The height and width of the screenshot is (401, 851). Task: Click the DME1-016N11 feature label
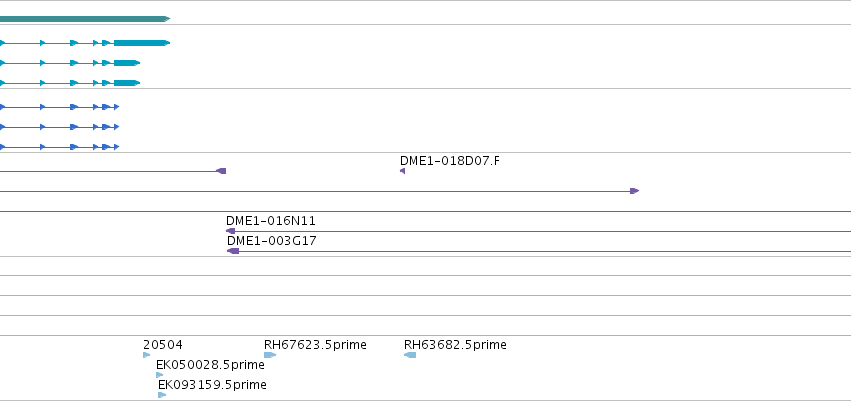[x=271, y=221]
